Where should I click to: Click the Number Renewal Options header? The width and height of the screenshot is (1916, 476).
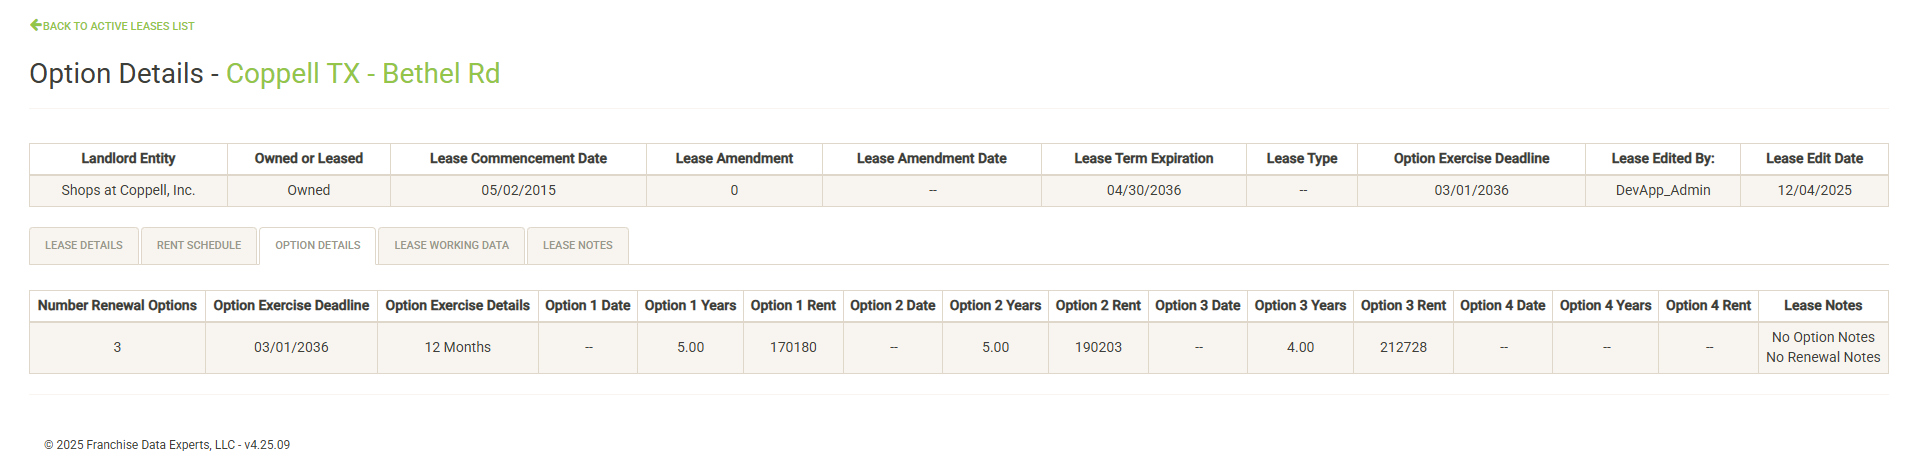(117, 306)
